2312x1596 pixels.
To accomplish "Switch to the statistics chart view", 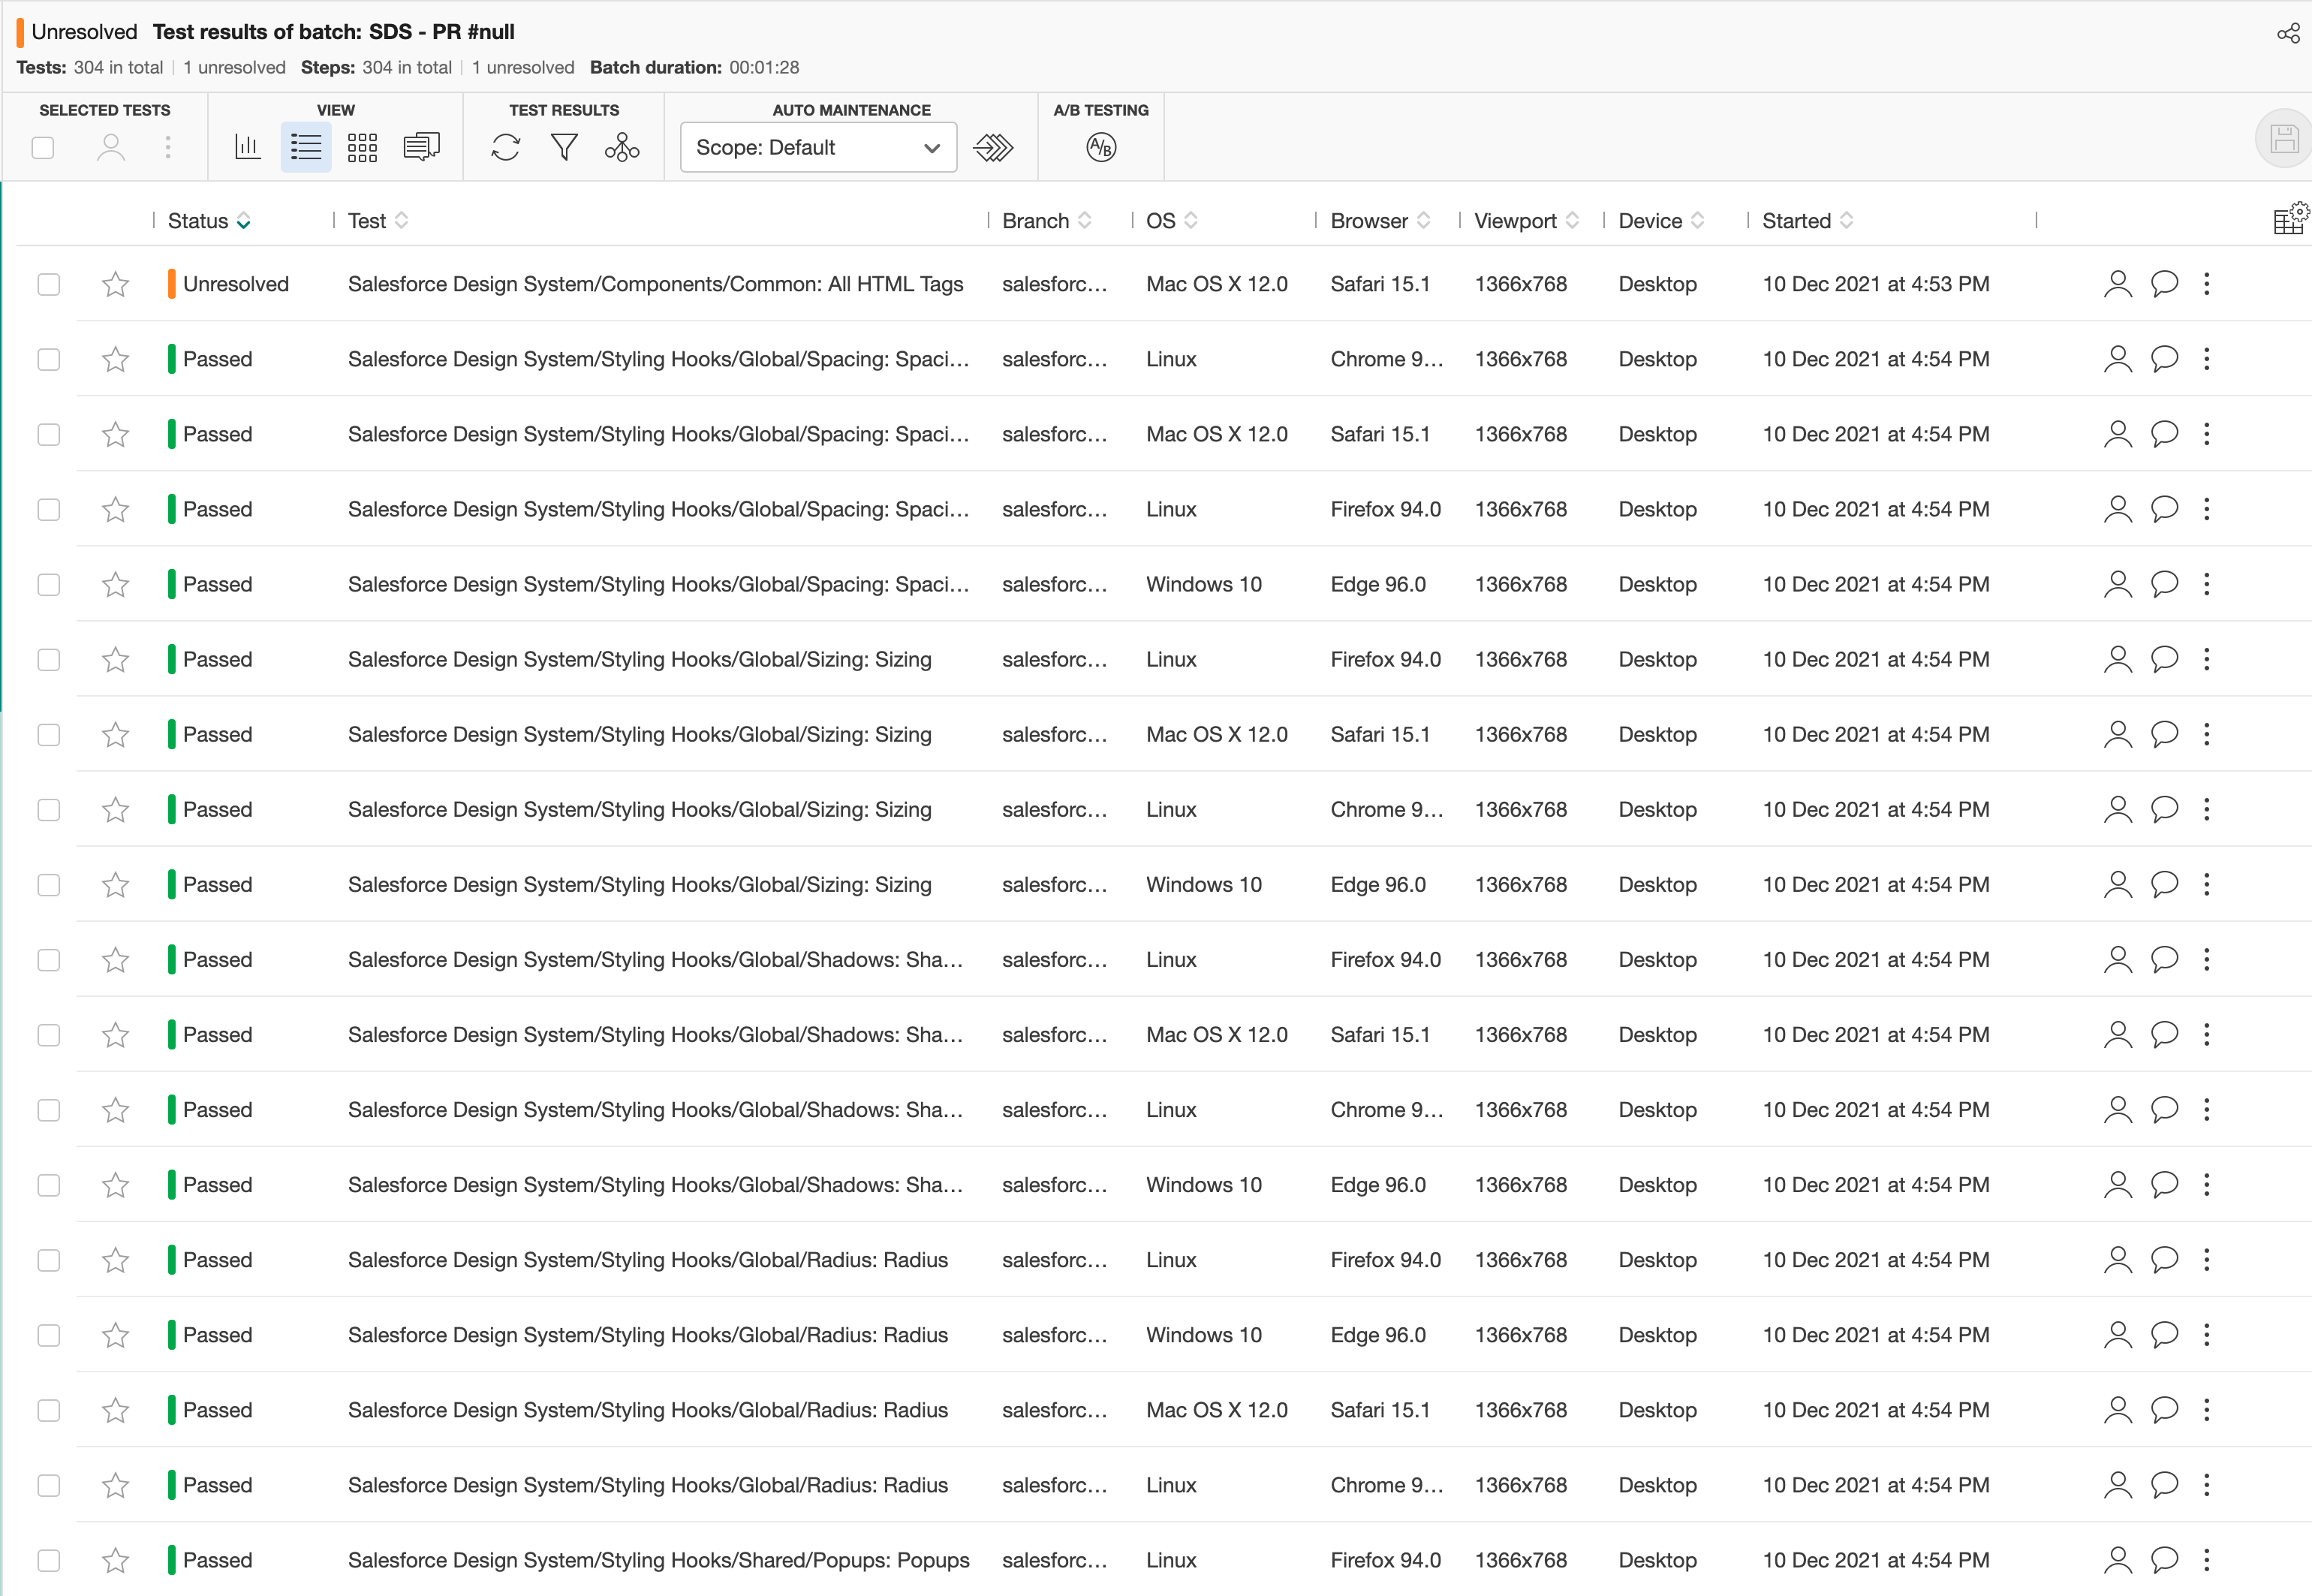I will tap(248, 146).
